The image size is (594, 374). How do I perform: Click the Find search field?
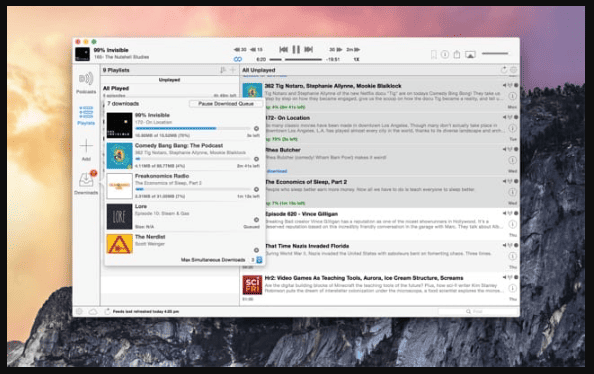(x=477, y=311)
